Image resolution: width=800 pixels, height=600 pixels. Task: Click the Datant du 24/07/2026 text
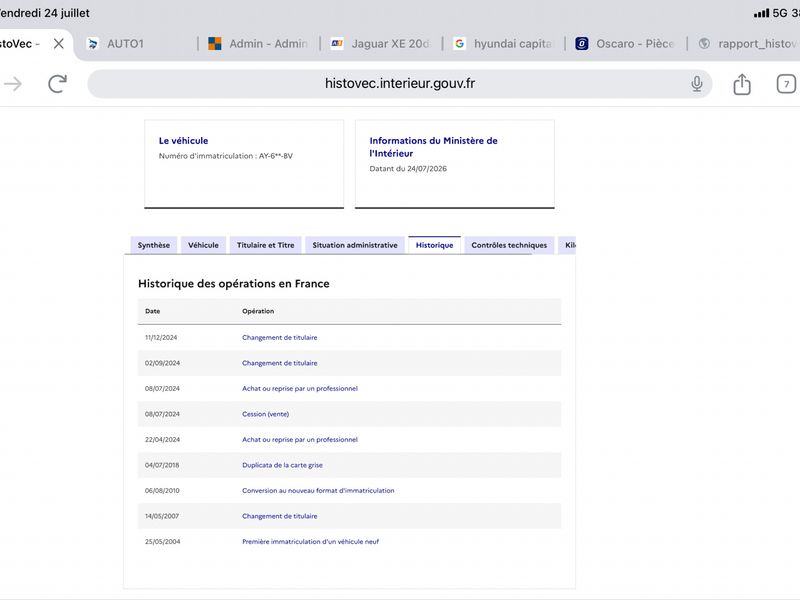click(x=408, y=169)
